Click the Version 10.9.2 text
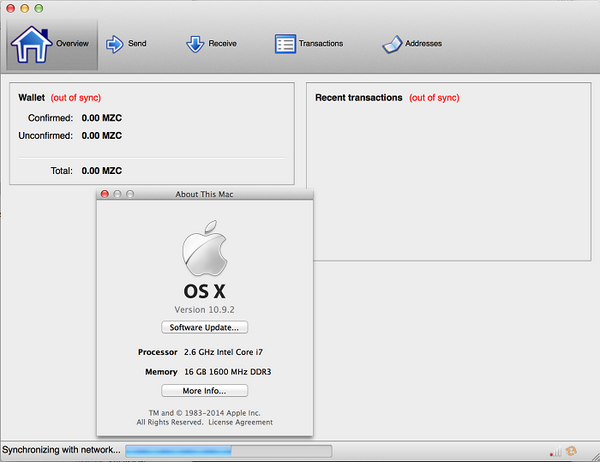The image size is (600, 462). pyautogui.click(x=204, y=310)
